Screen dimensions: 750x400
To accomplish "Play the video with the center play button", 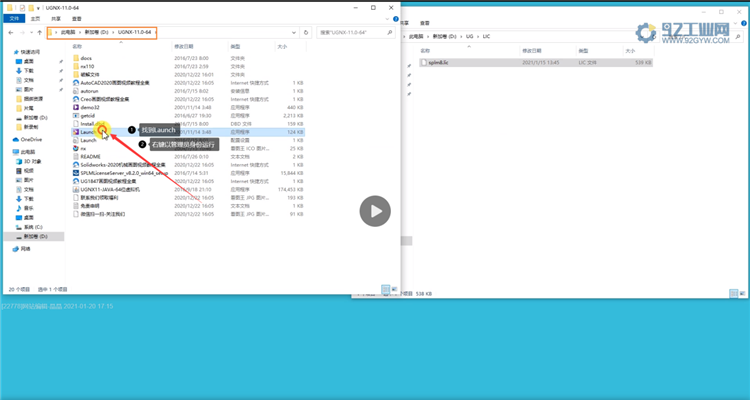I will coord(375,211).
